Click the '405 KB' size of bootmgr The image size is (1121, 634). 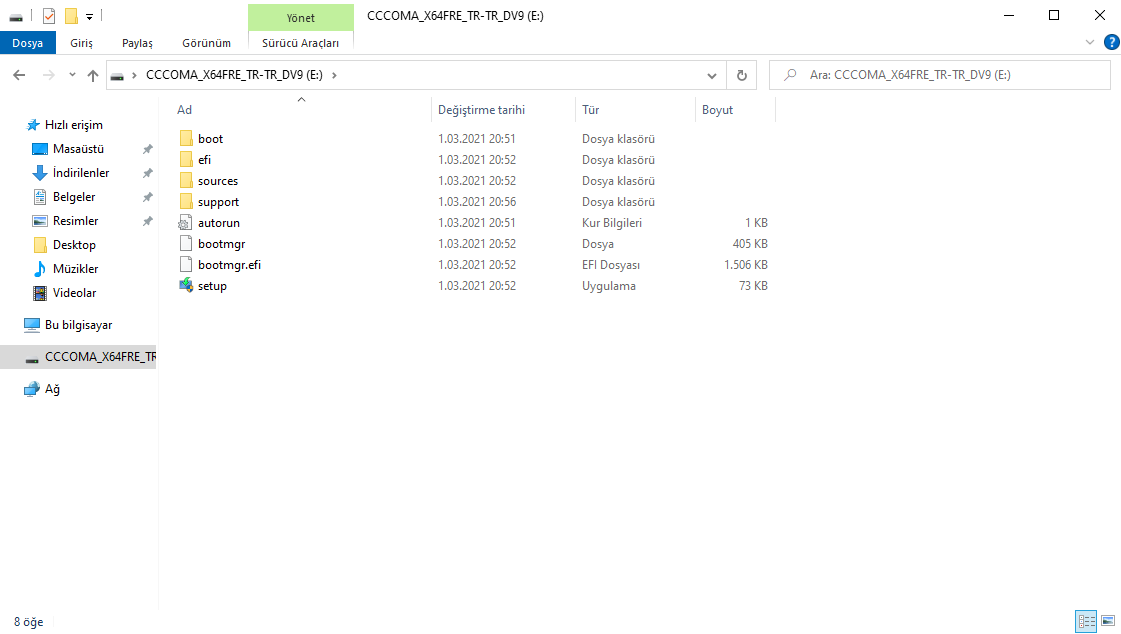pyautogui.click(x=750, y=244)
